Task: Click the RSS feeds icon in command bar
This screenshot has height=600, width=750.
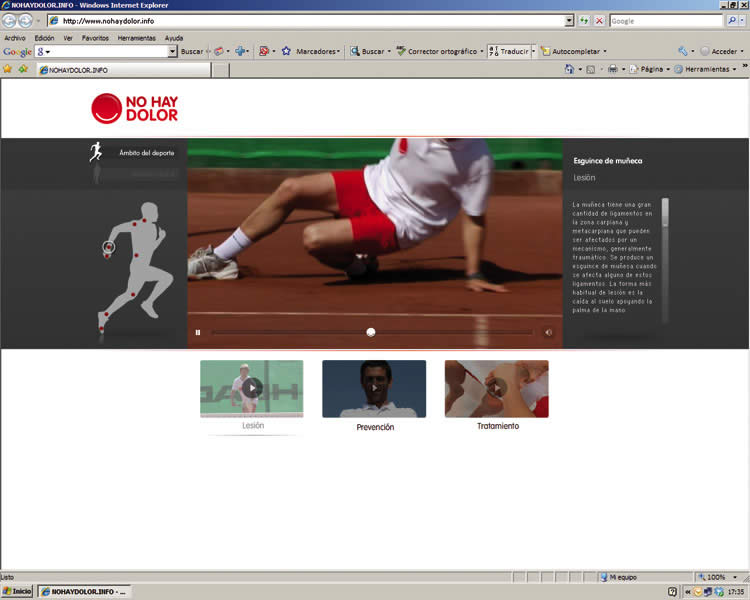Action: click(590, 69)
